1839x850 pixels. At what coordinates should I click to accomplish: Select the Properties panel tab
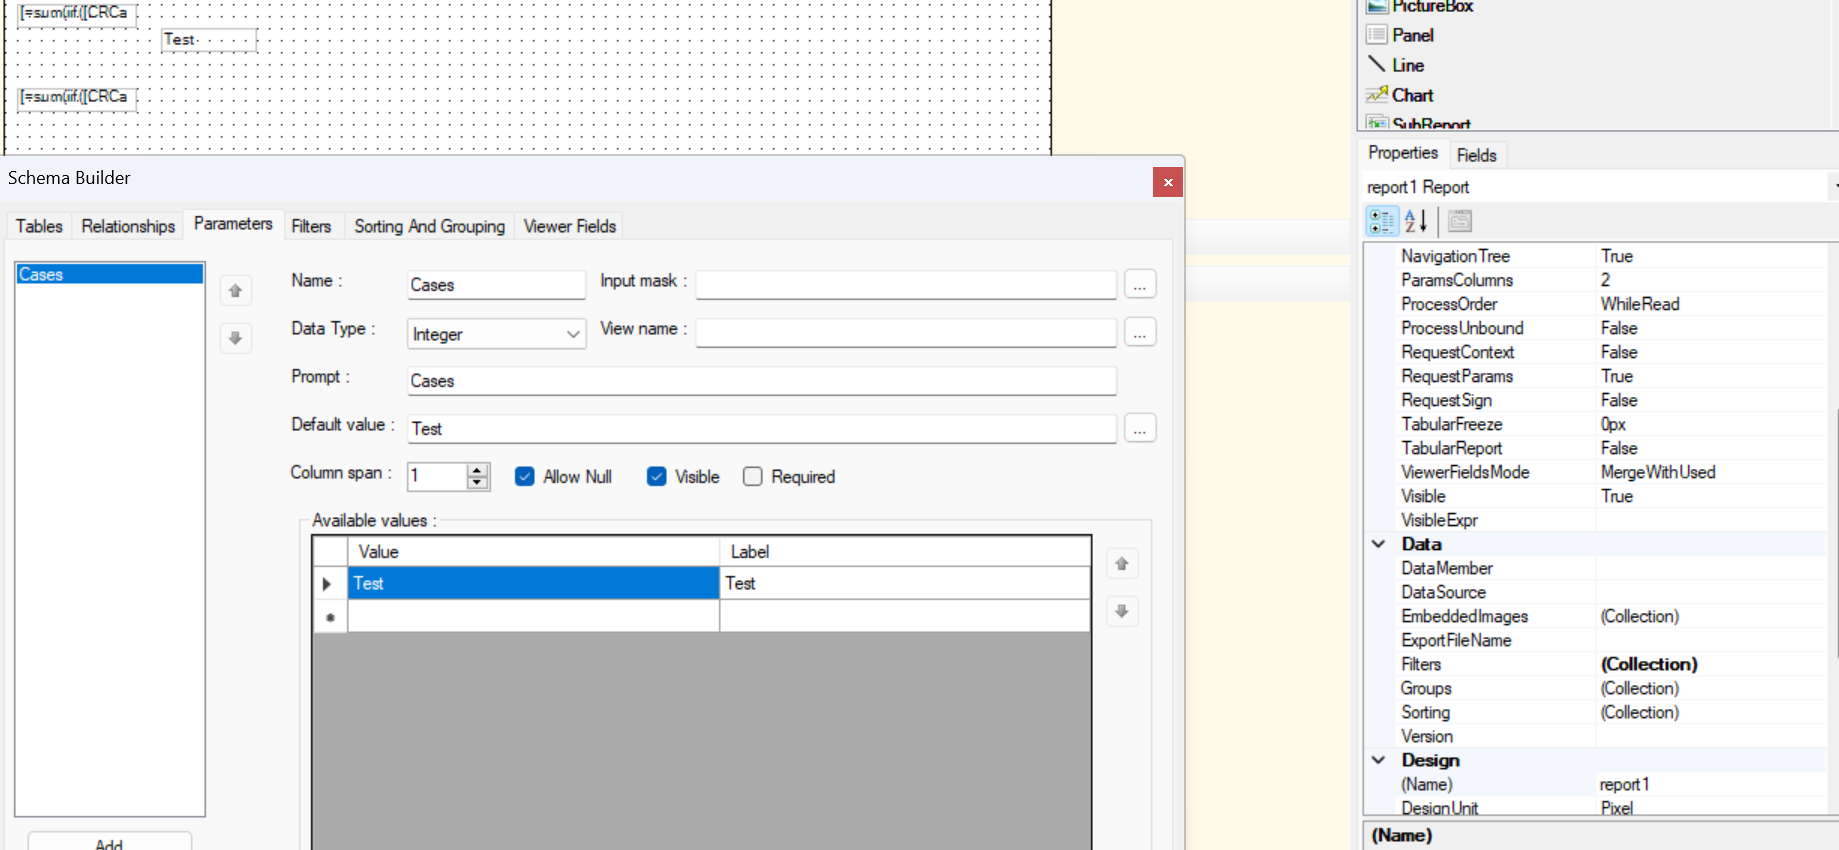1403,153
